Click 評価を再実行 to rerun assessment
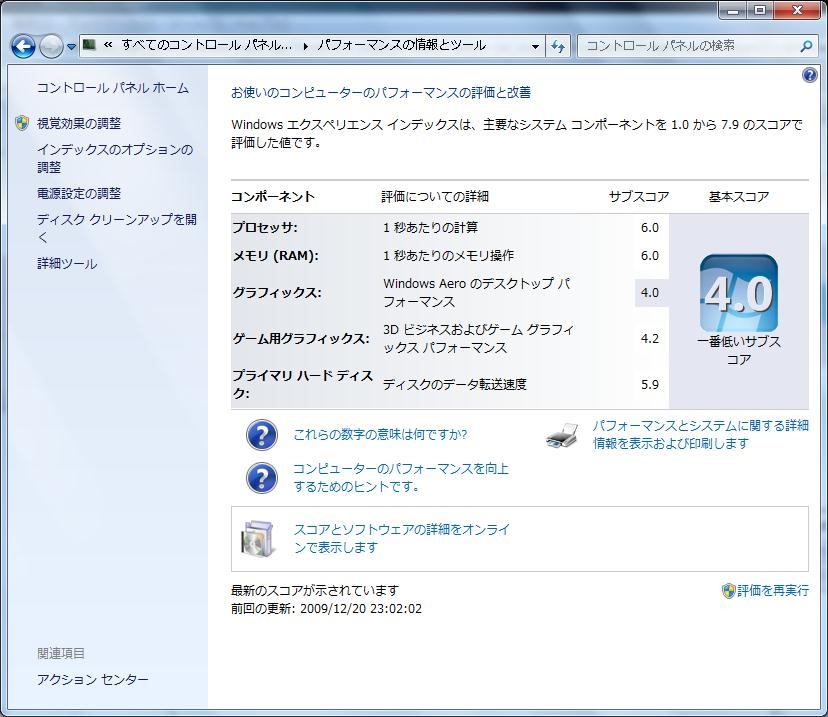 click(773, 591)
